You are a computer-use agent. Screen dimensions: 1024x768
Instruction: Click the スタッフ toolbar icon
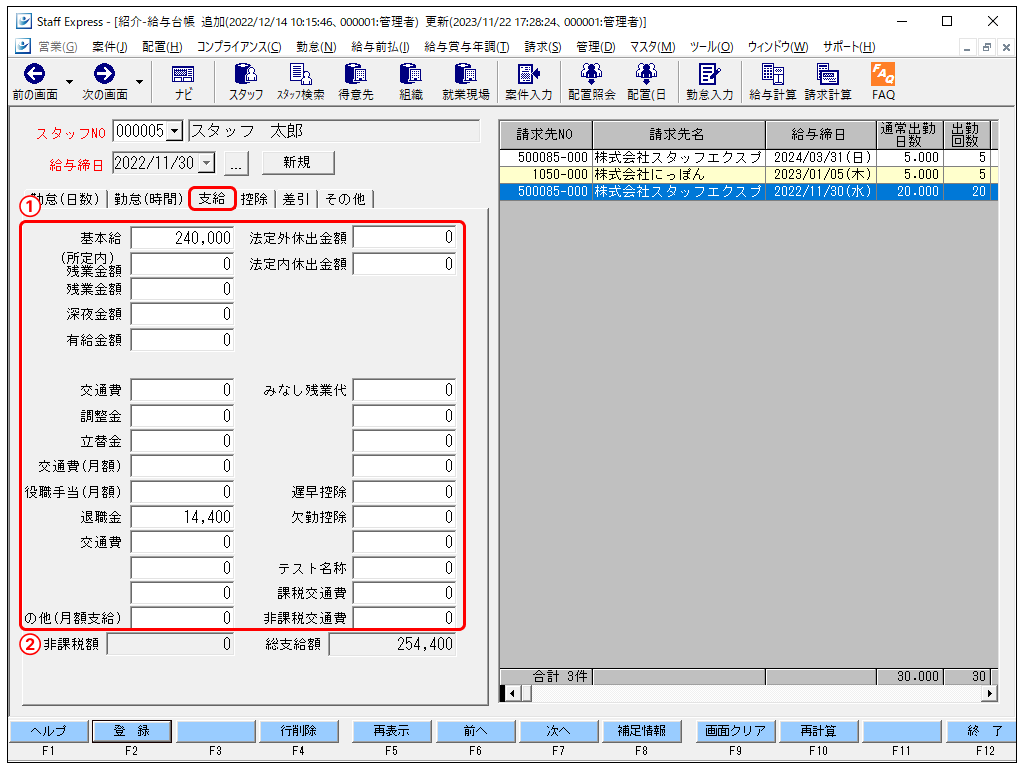[246, 81]
